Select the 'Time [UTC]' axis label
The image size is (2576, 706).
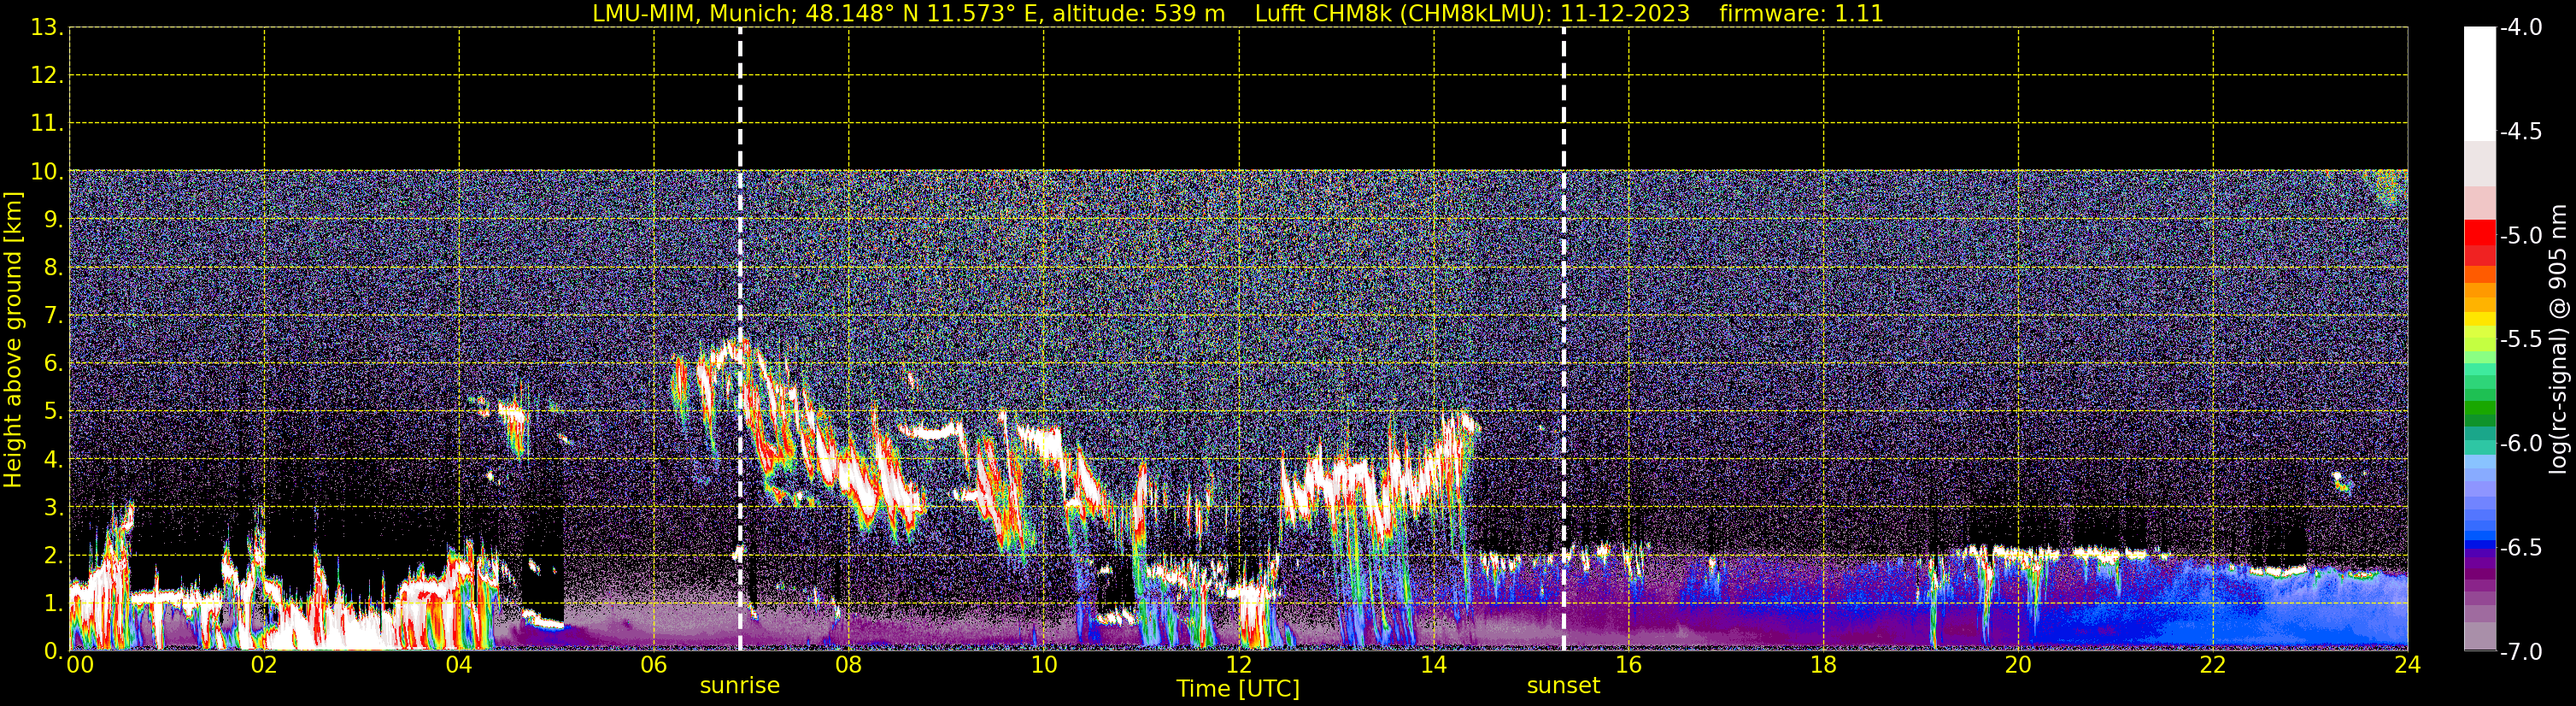click(1238, 689)
